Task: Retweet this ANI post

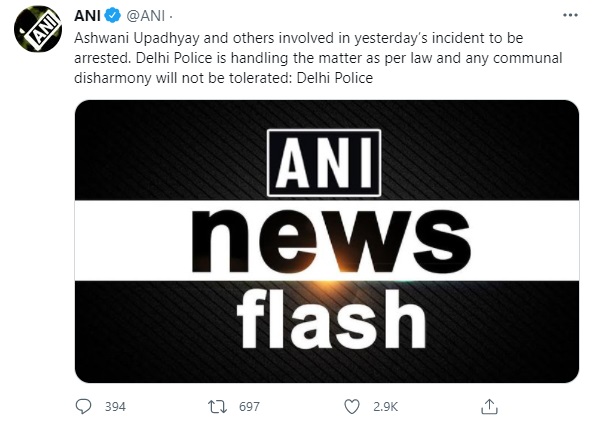Action: point(217,407)
